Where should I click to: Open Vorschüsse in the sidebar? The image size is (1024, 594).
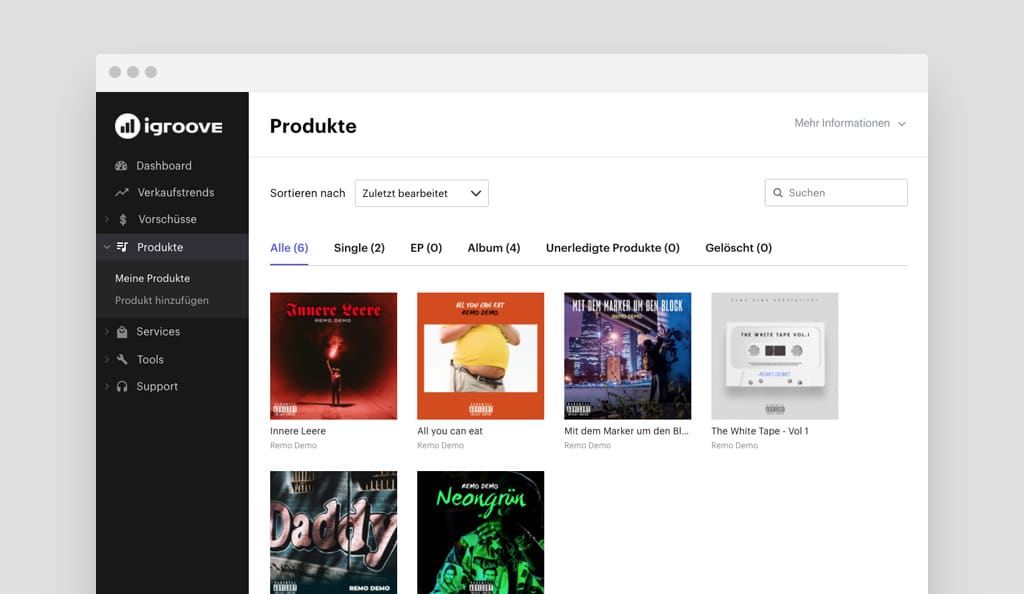tap(167, 219)
